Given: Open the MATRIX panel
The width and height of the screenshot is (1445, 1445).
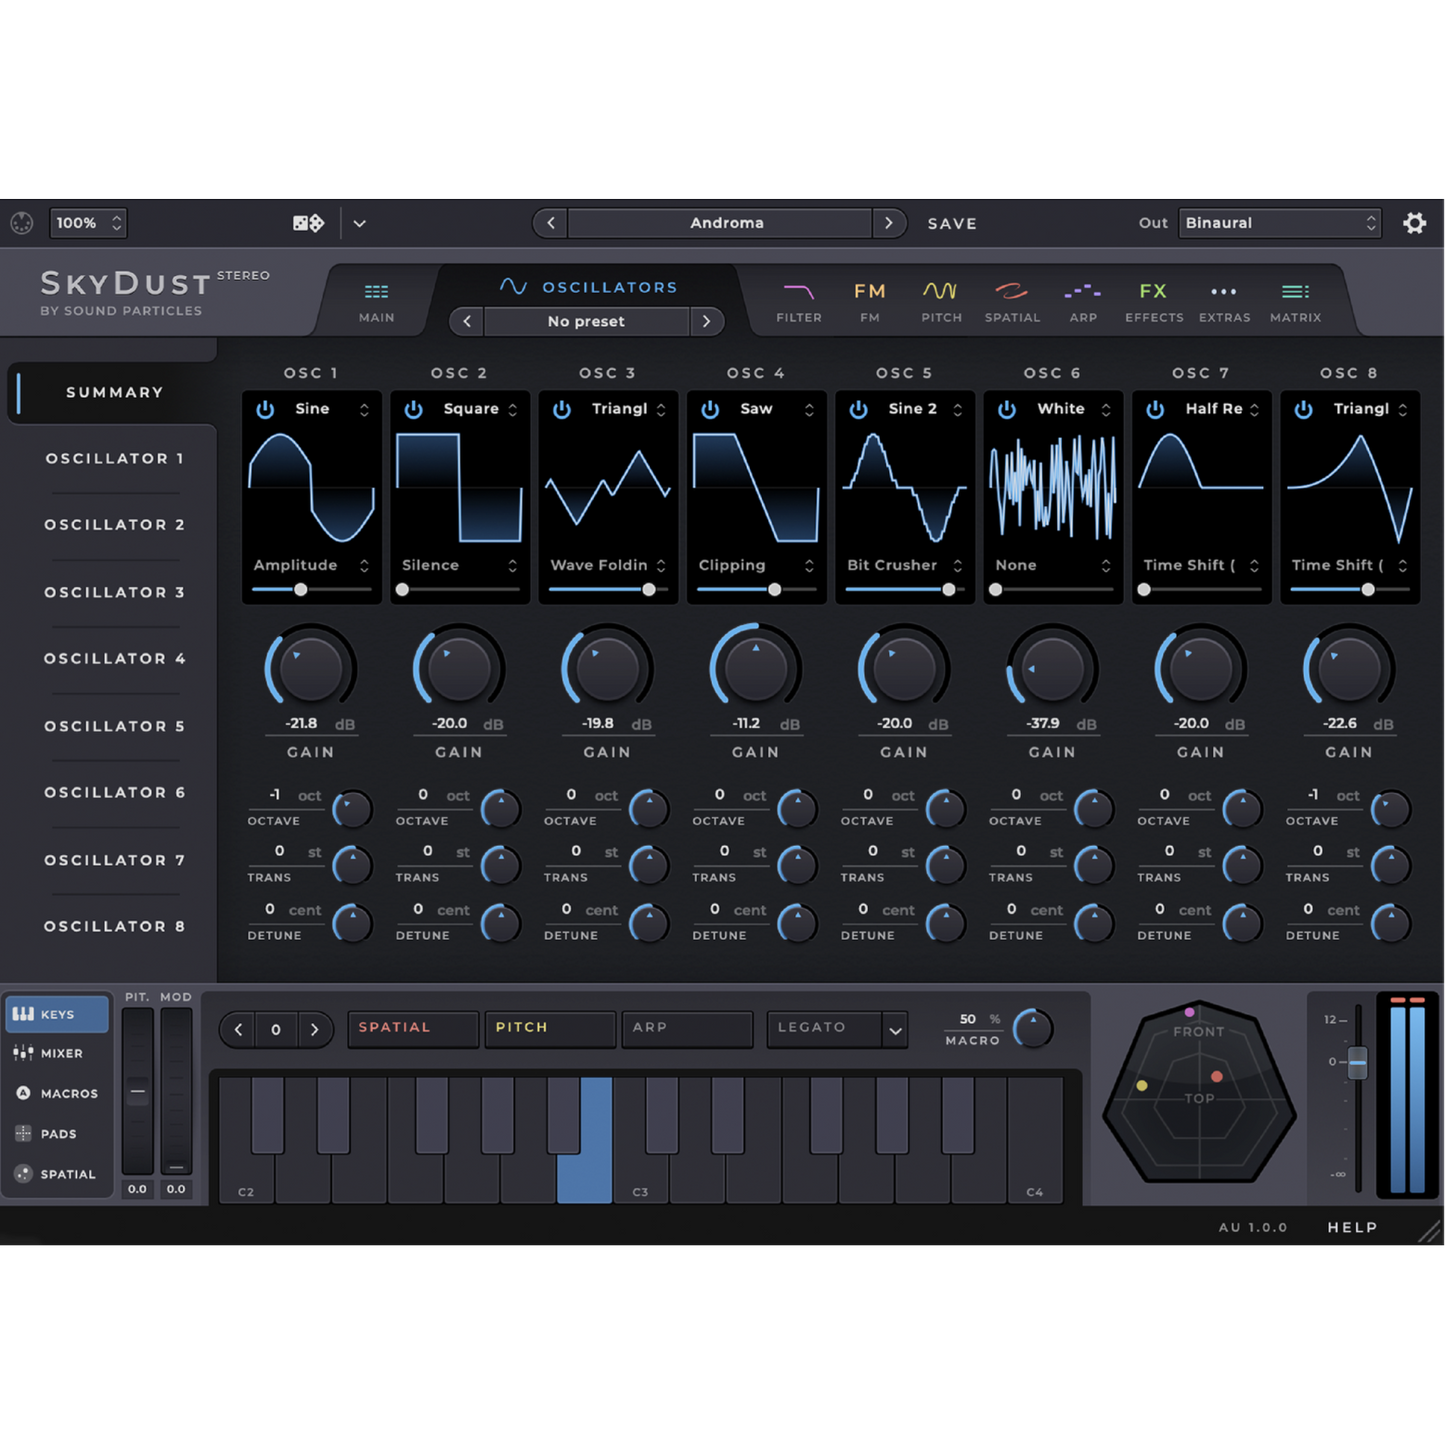Looking at the screenshot, I should [1295, 300].
